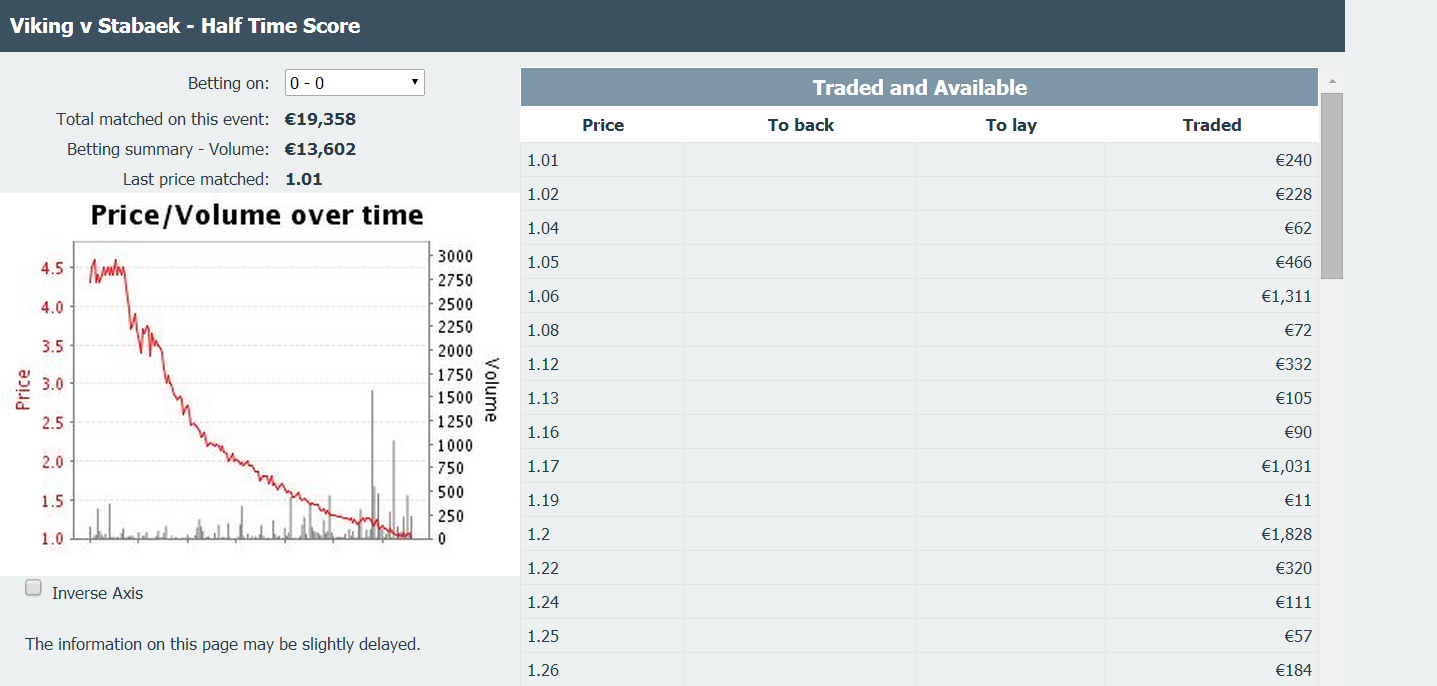Click the Last price matched label
The image size is (1437, 686).
[196, 179]
